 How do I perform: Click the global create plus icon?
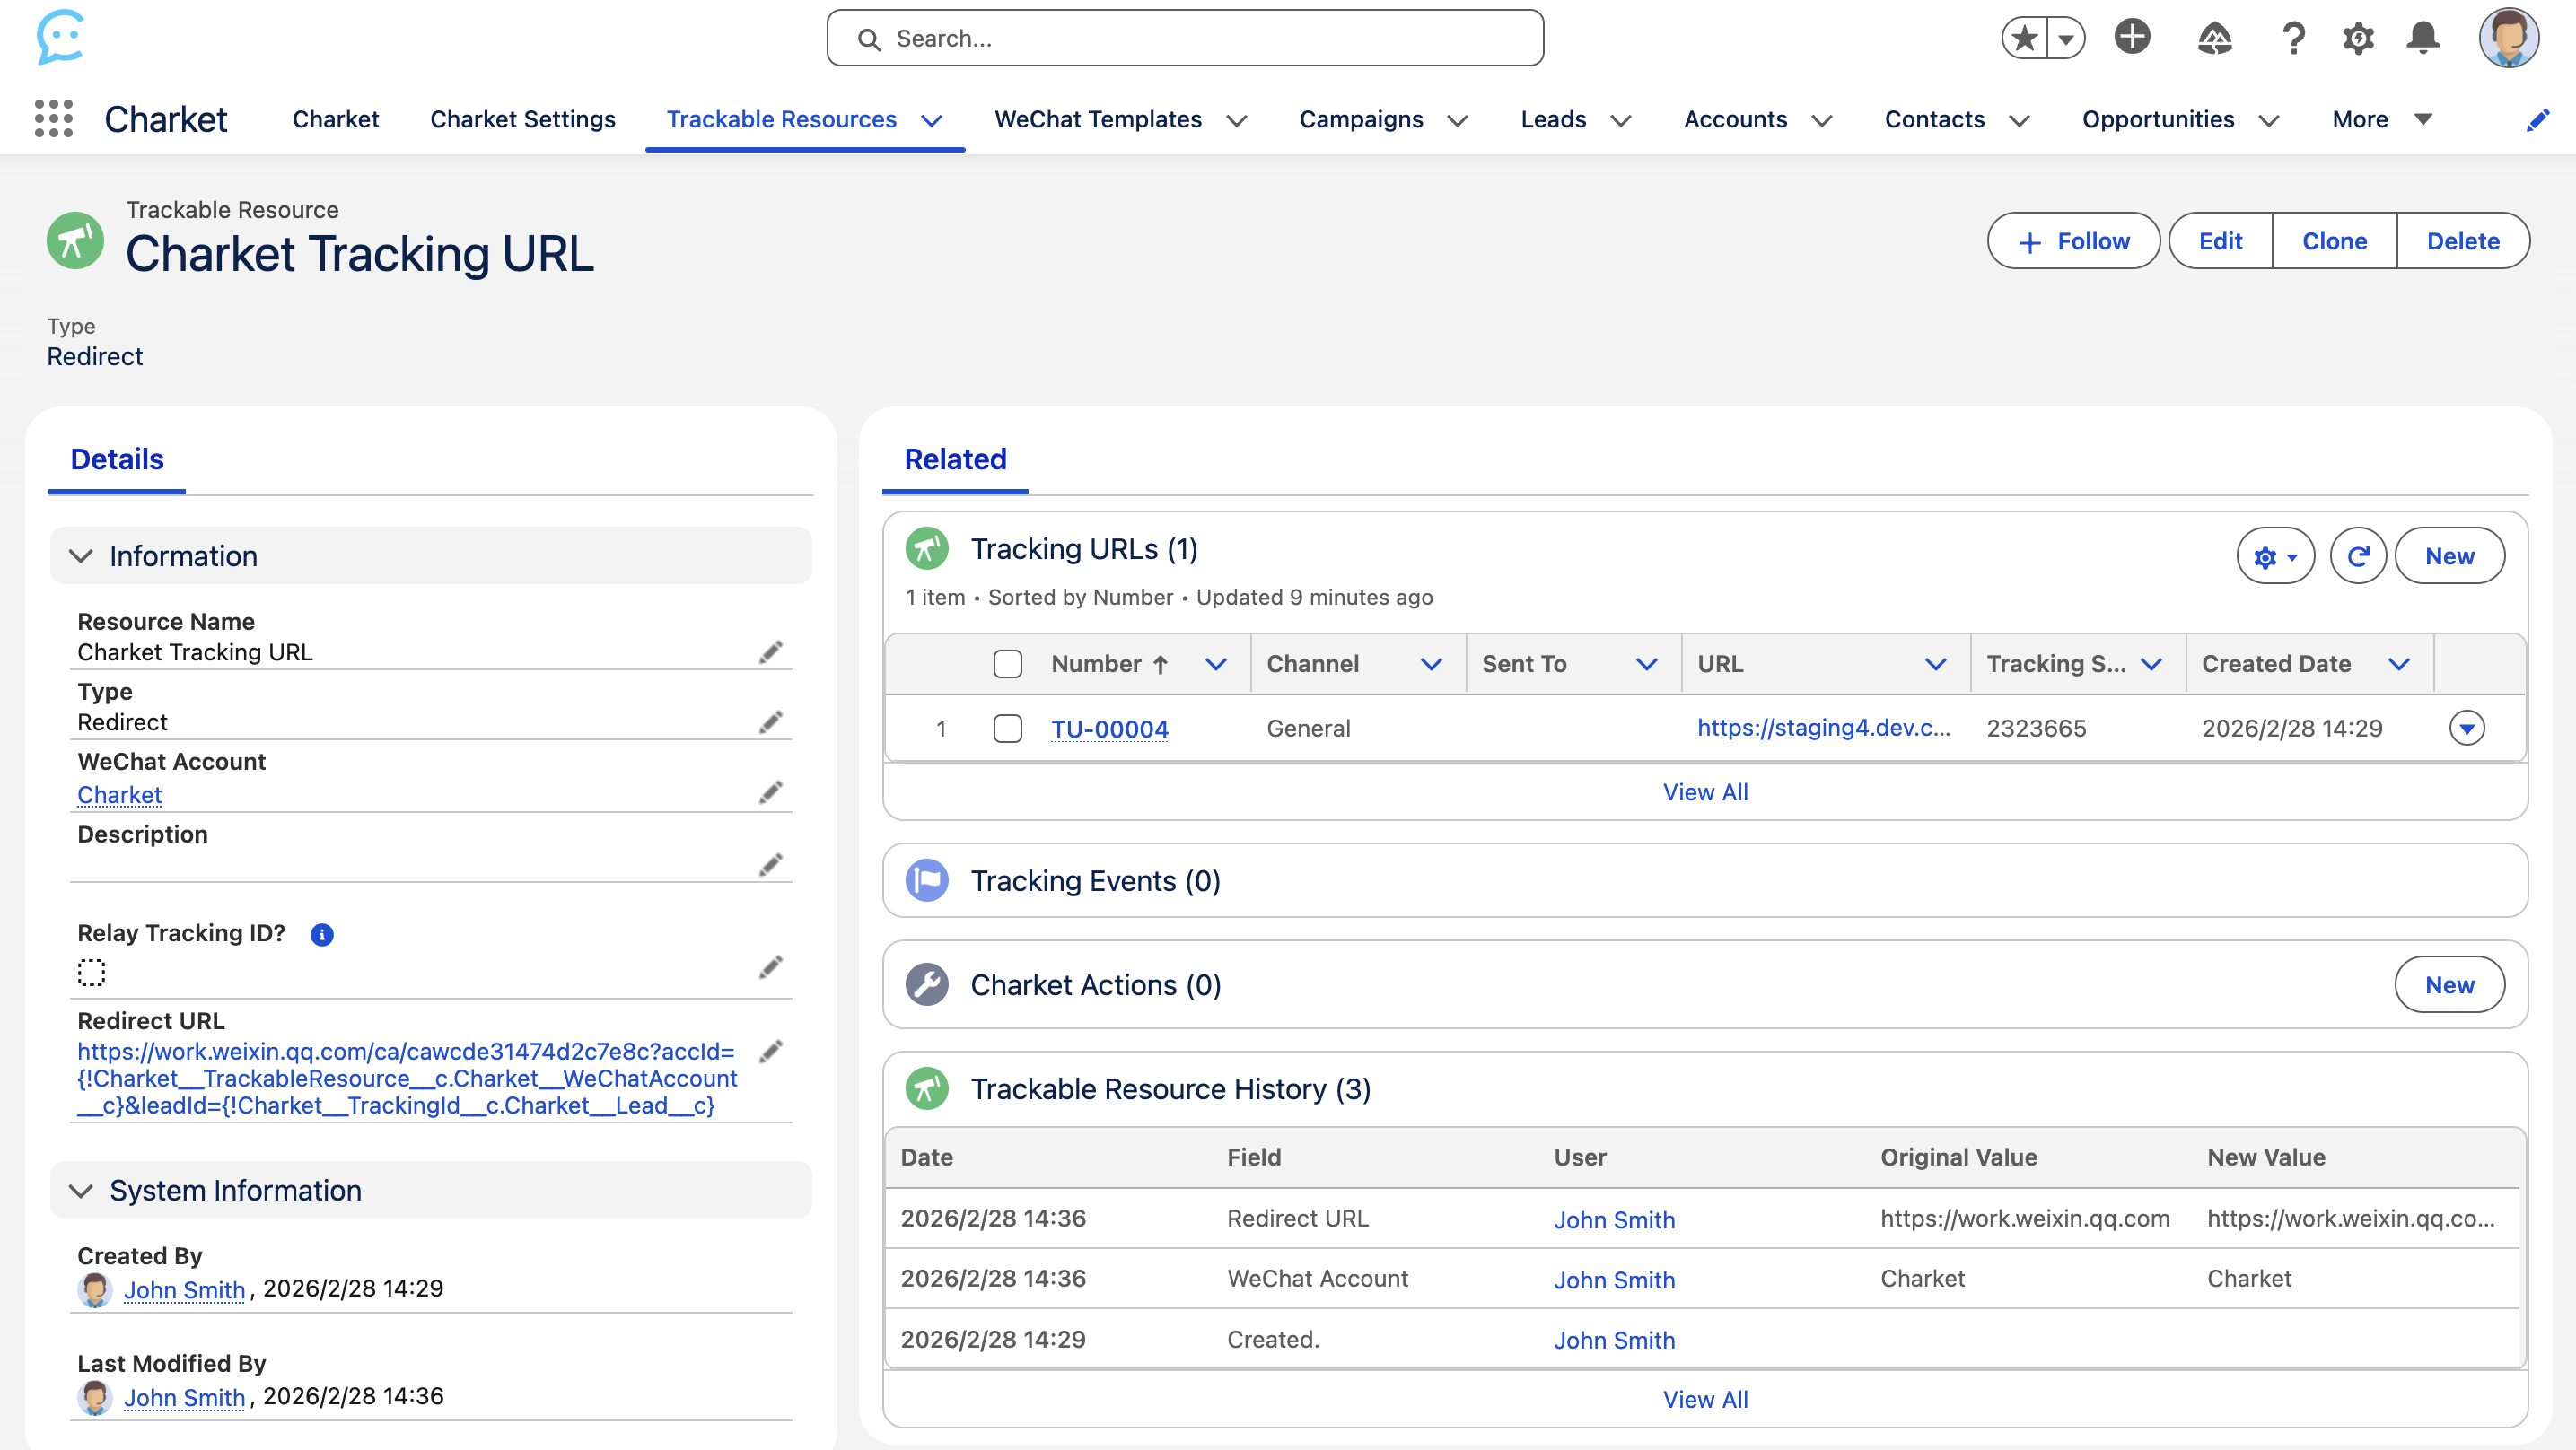[2132, 38]
